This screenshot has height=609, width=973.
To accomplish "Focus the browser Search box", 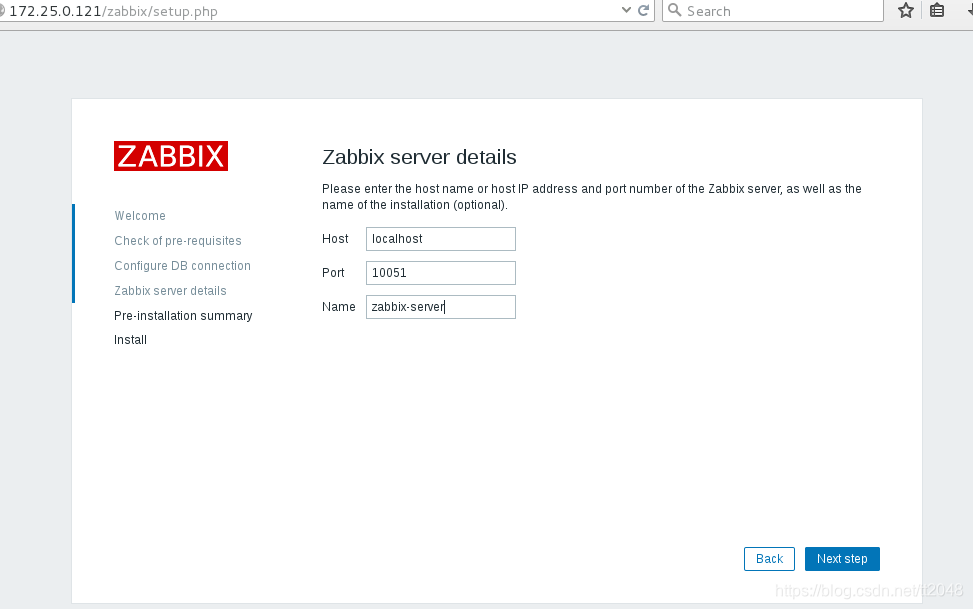I will (x=773, y=11).
